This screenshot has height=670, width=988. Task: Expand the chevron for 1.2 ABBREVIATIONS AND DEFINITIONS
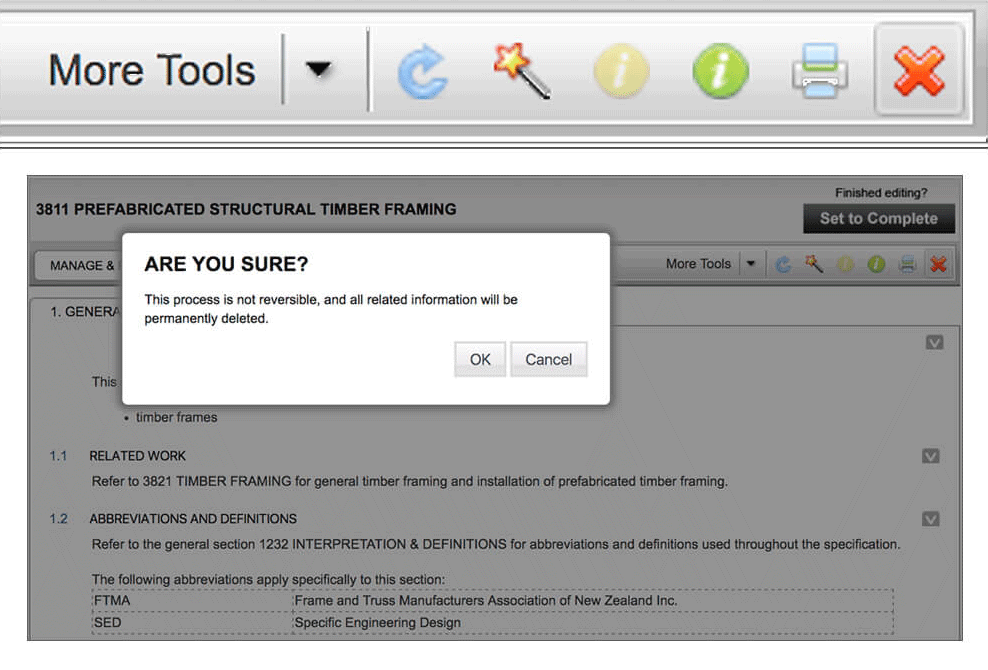930,519
